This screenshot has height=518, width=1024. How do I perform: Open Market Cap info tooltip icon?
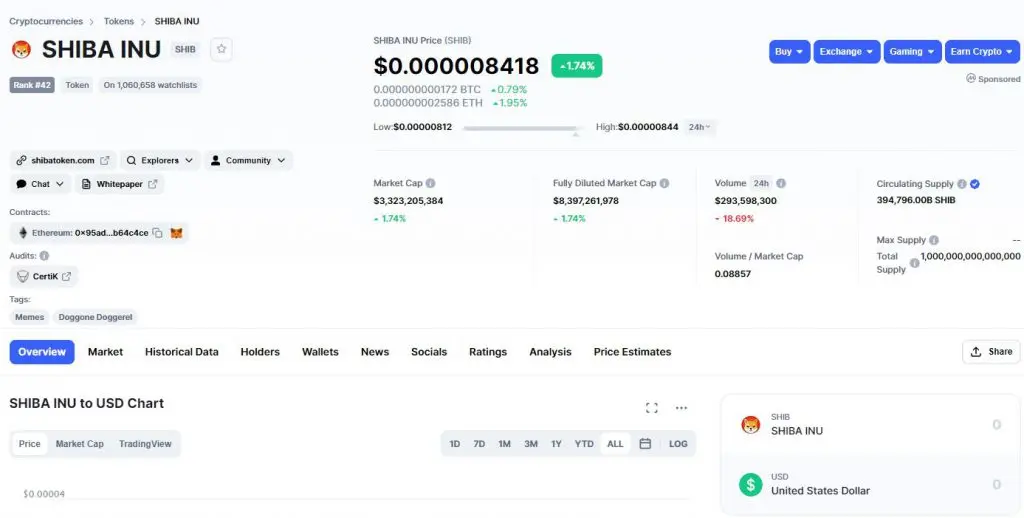click(x=430, y=184)
